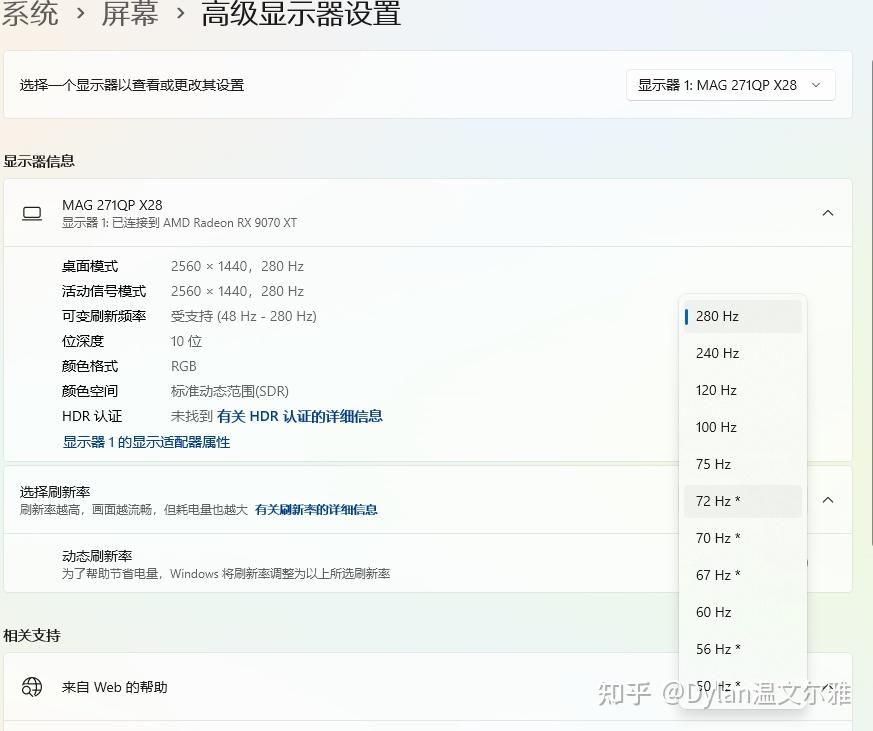Image resolution: width=873 pixels, height=731 pixels.
Task: Collapse the MAG 271QP X28 display info section
Action: click(x=827, y=213)
